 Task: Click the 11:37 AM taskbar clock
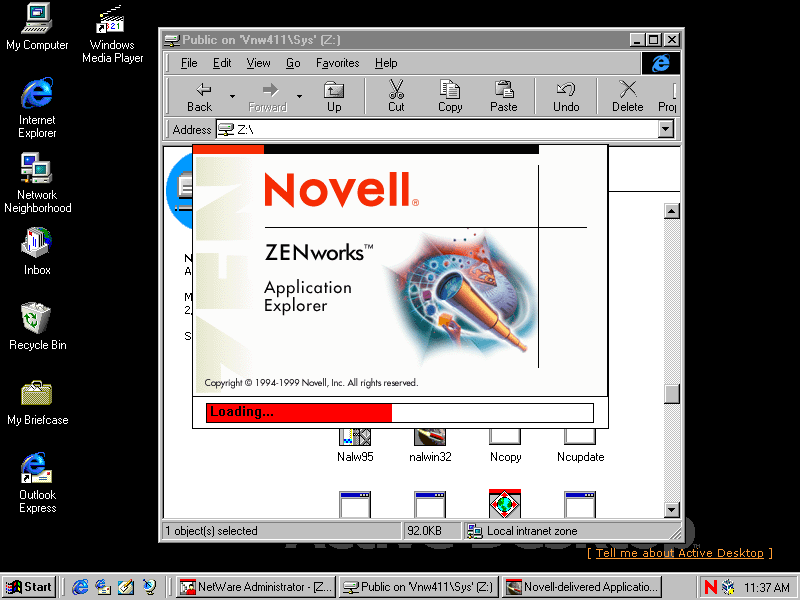point(767,587)
